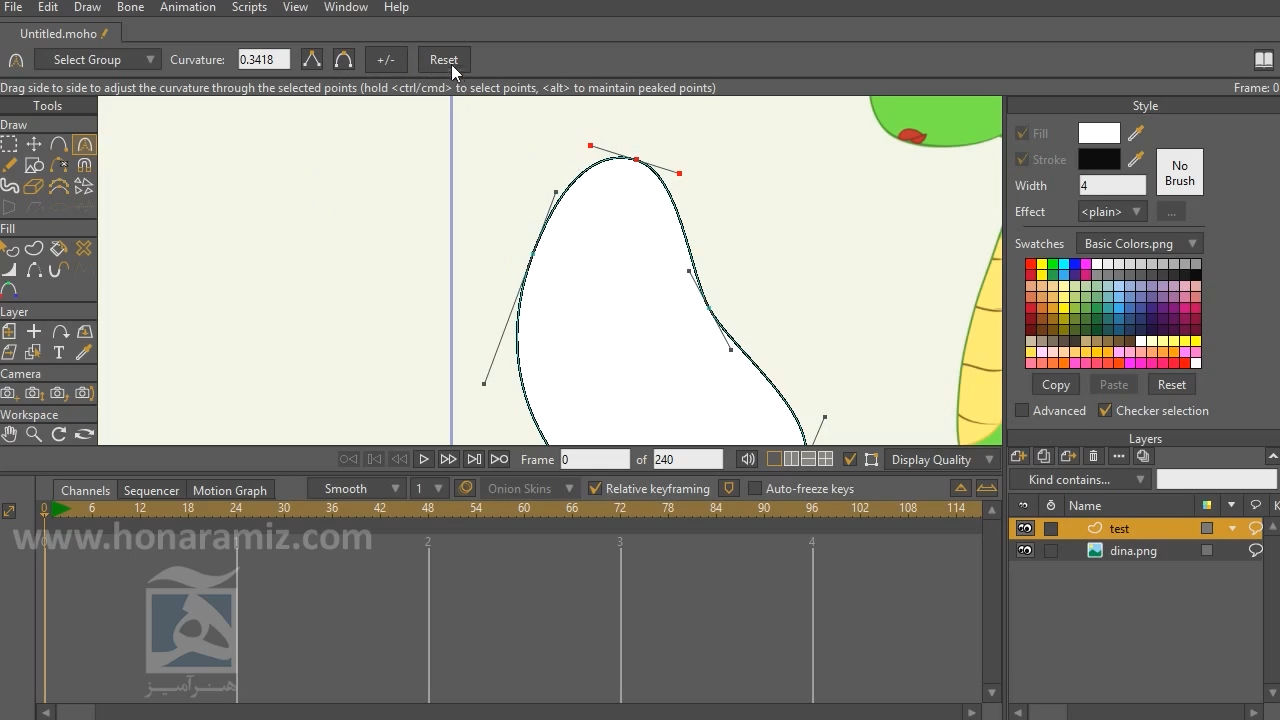Click the Reset style button below swatches
1280x720 pixels.
pyautogui.click(x=1172, y=385)
